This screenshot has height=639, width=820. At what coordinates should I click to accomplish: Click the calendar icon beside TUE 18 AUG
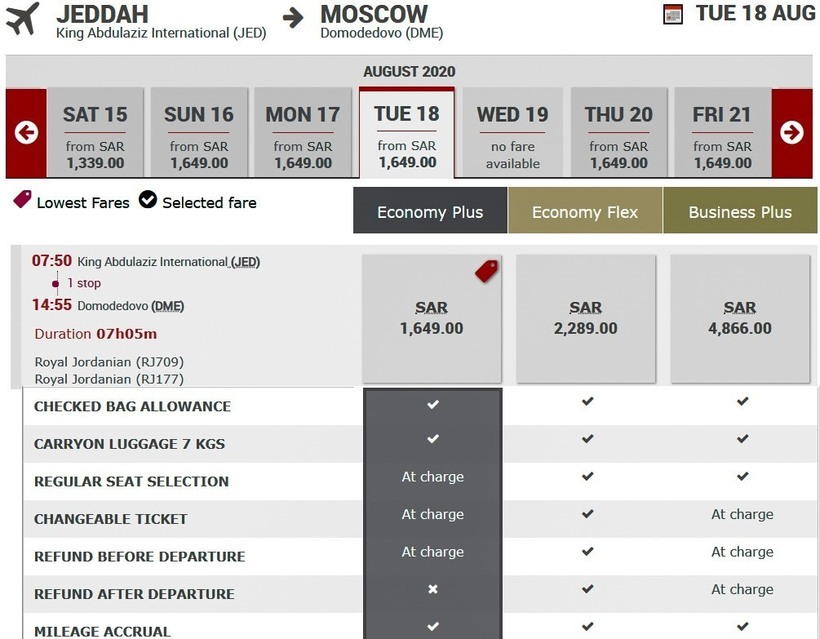pyautogui.click(x=673, y=14)
